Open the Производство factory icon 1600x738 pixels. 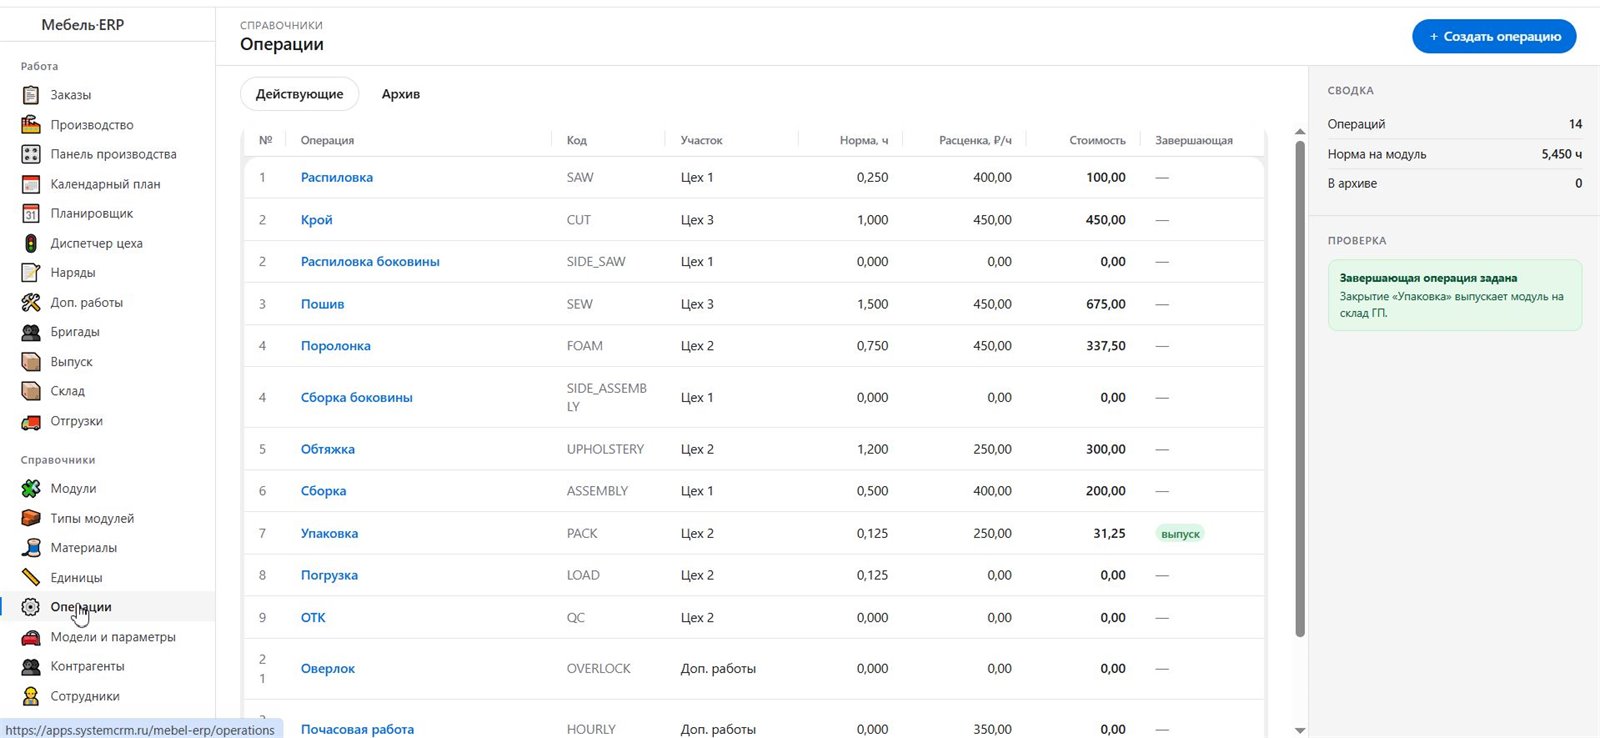coord(31,125)
